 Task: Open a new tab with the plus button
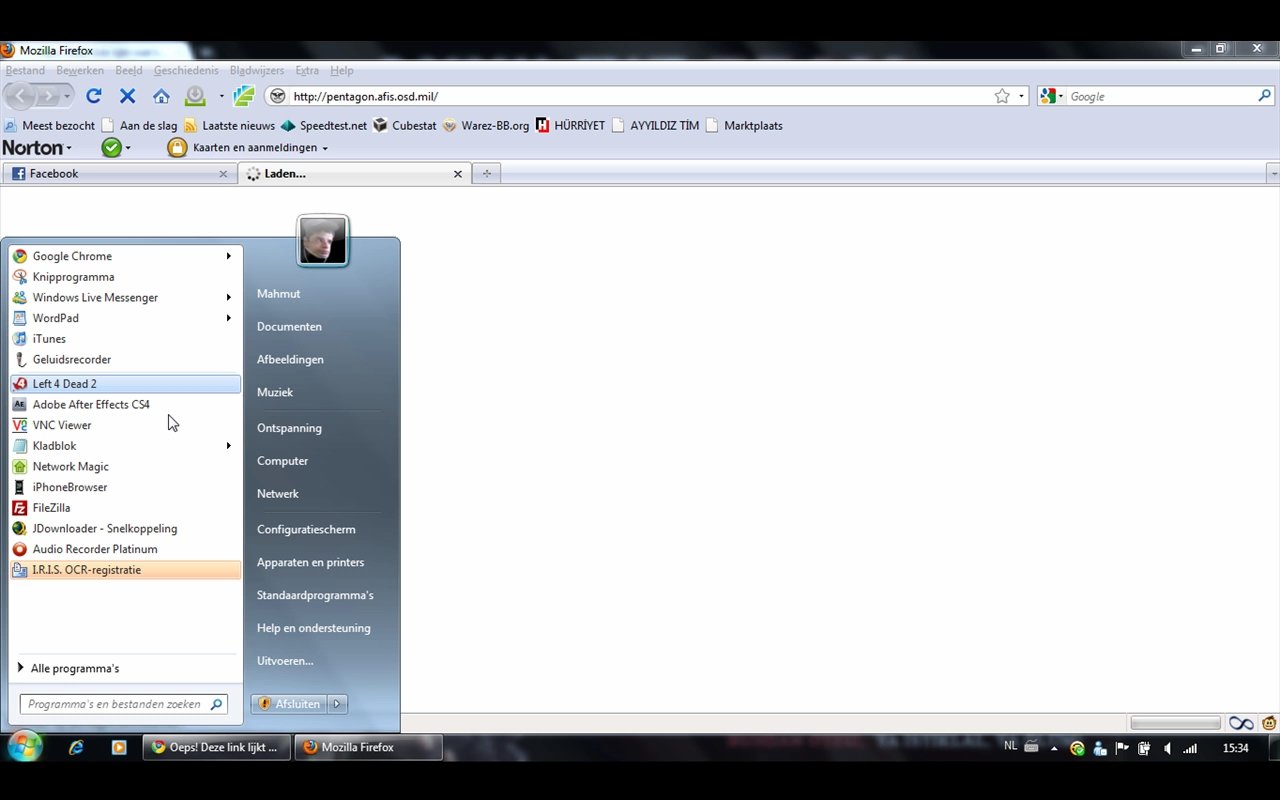click(x=487, y=174)
